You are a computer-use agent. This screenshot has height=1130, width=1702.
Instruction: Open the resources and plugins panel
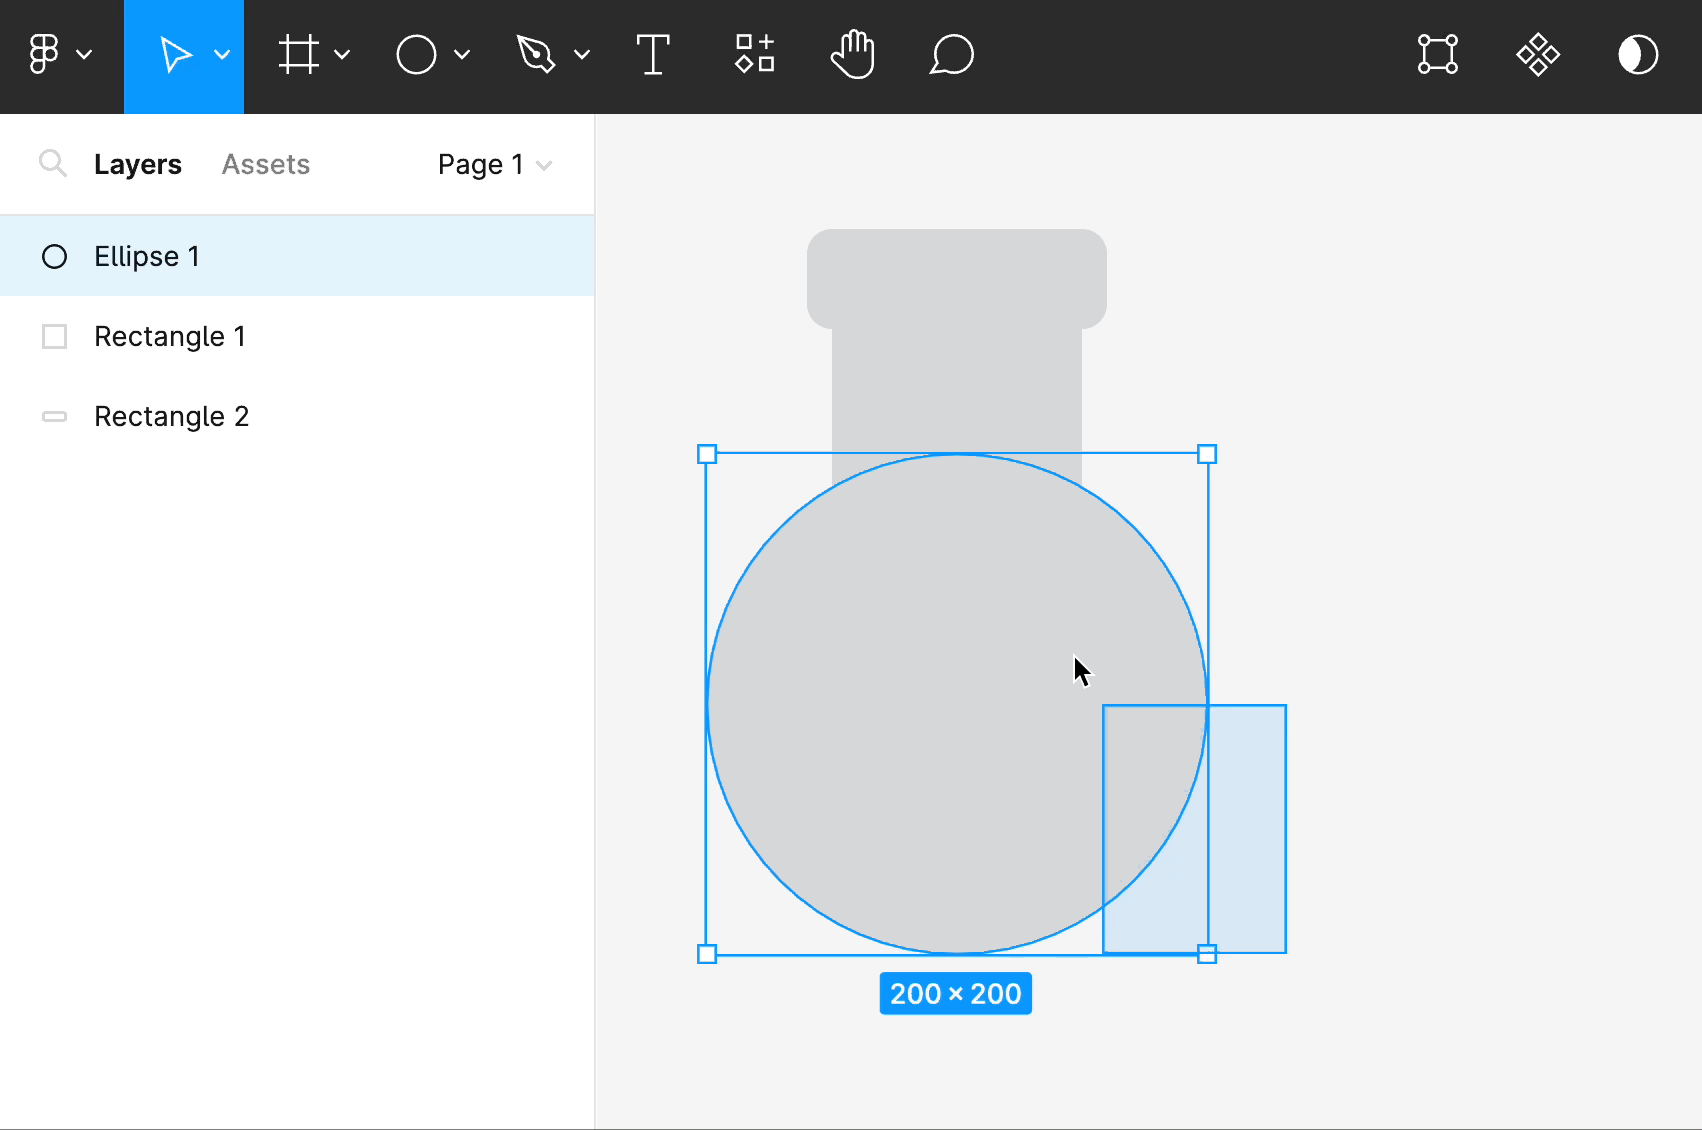[755, 55]
